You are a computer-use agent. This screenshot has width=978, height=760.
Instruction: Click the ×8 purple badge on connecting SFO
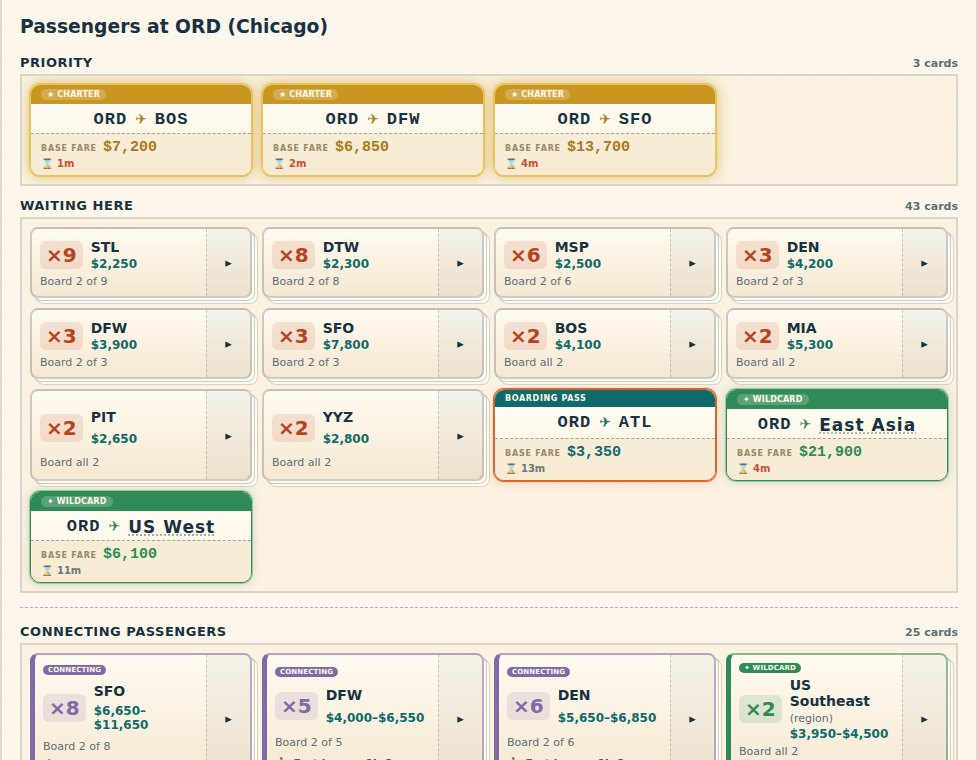[x=64, y=708]
